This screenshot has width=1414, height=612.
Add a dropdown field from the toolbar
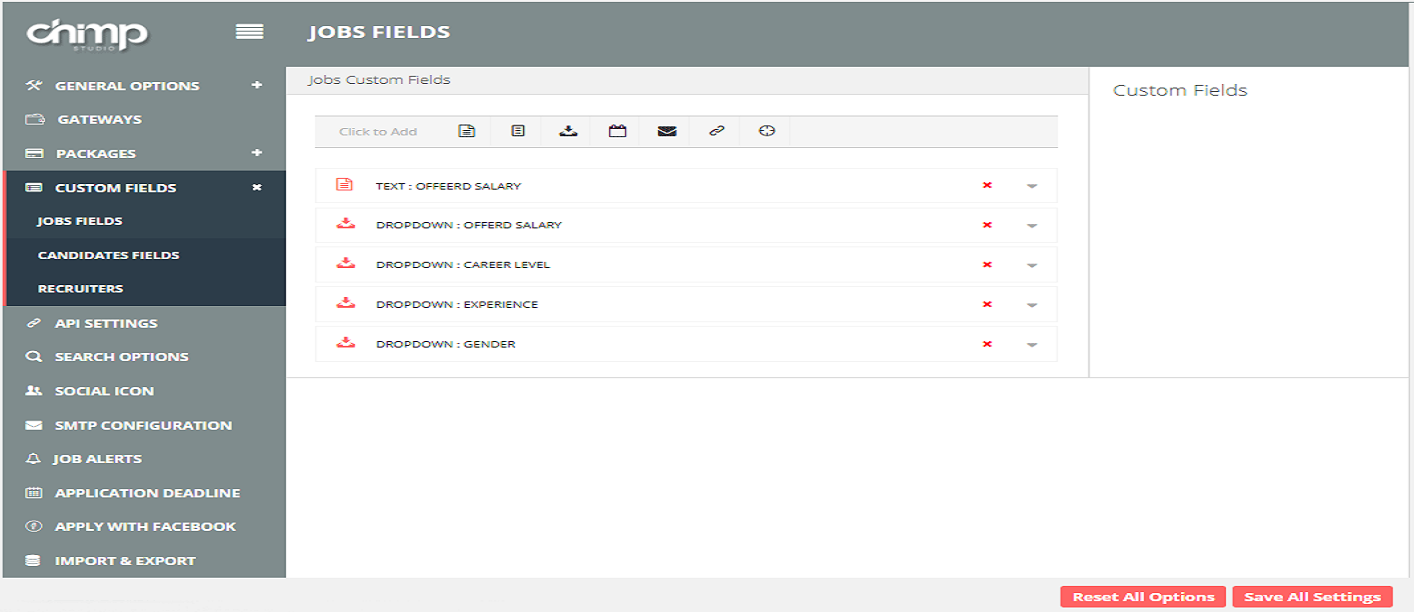[568, 131]
